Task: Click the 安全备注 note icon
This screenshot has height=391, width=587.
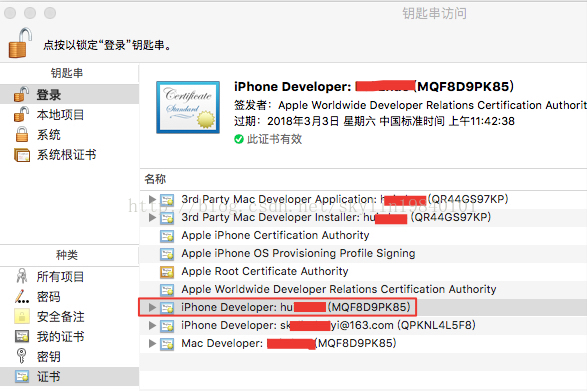Action: coord(22,316)
